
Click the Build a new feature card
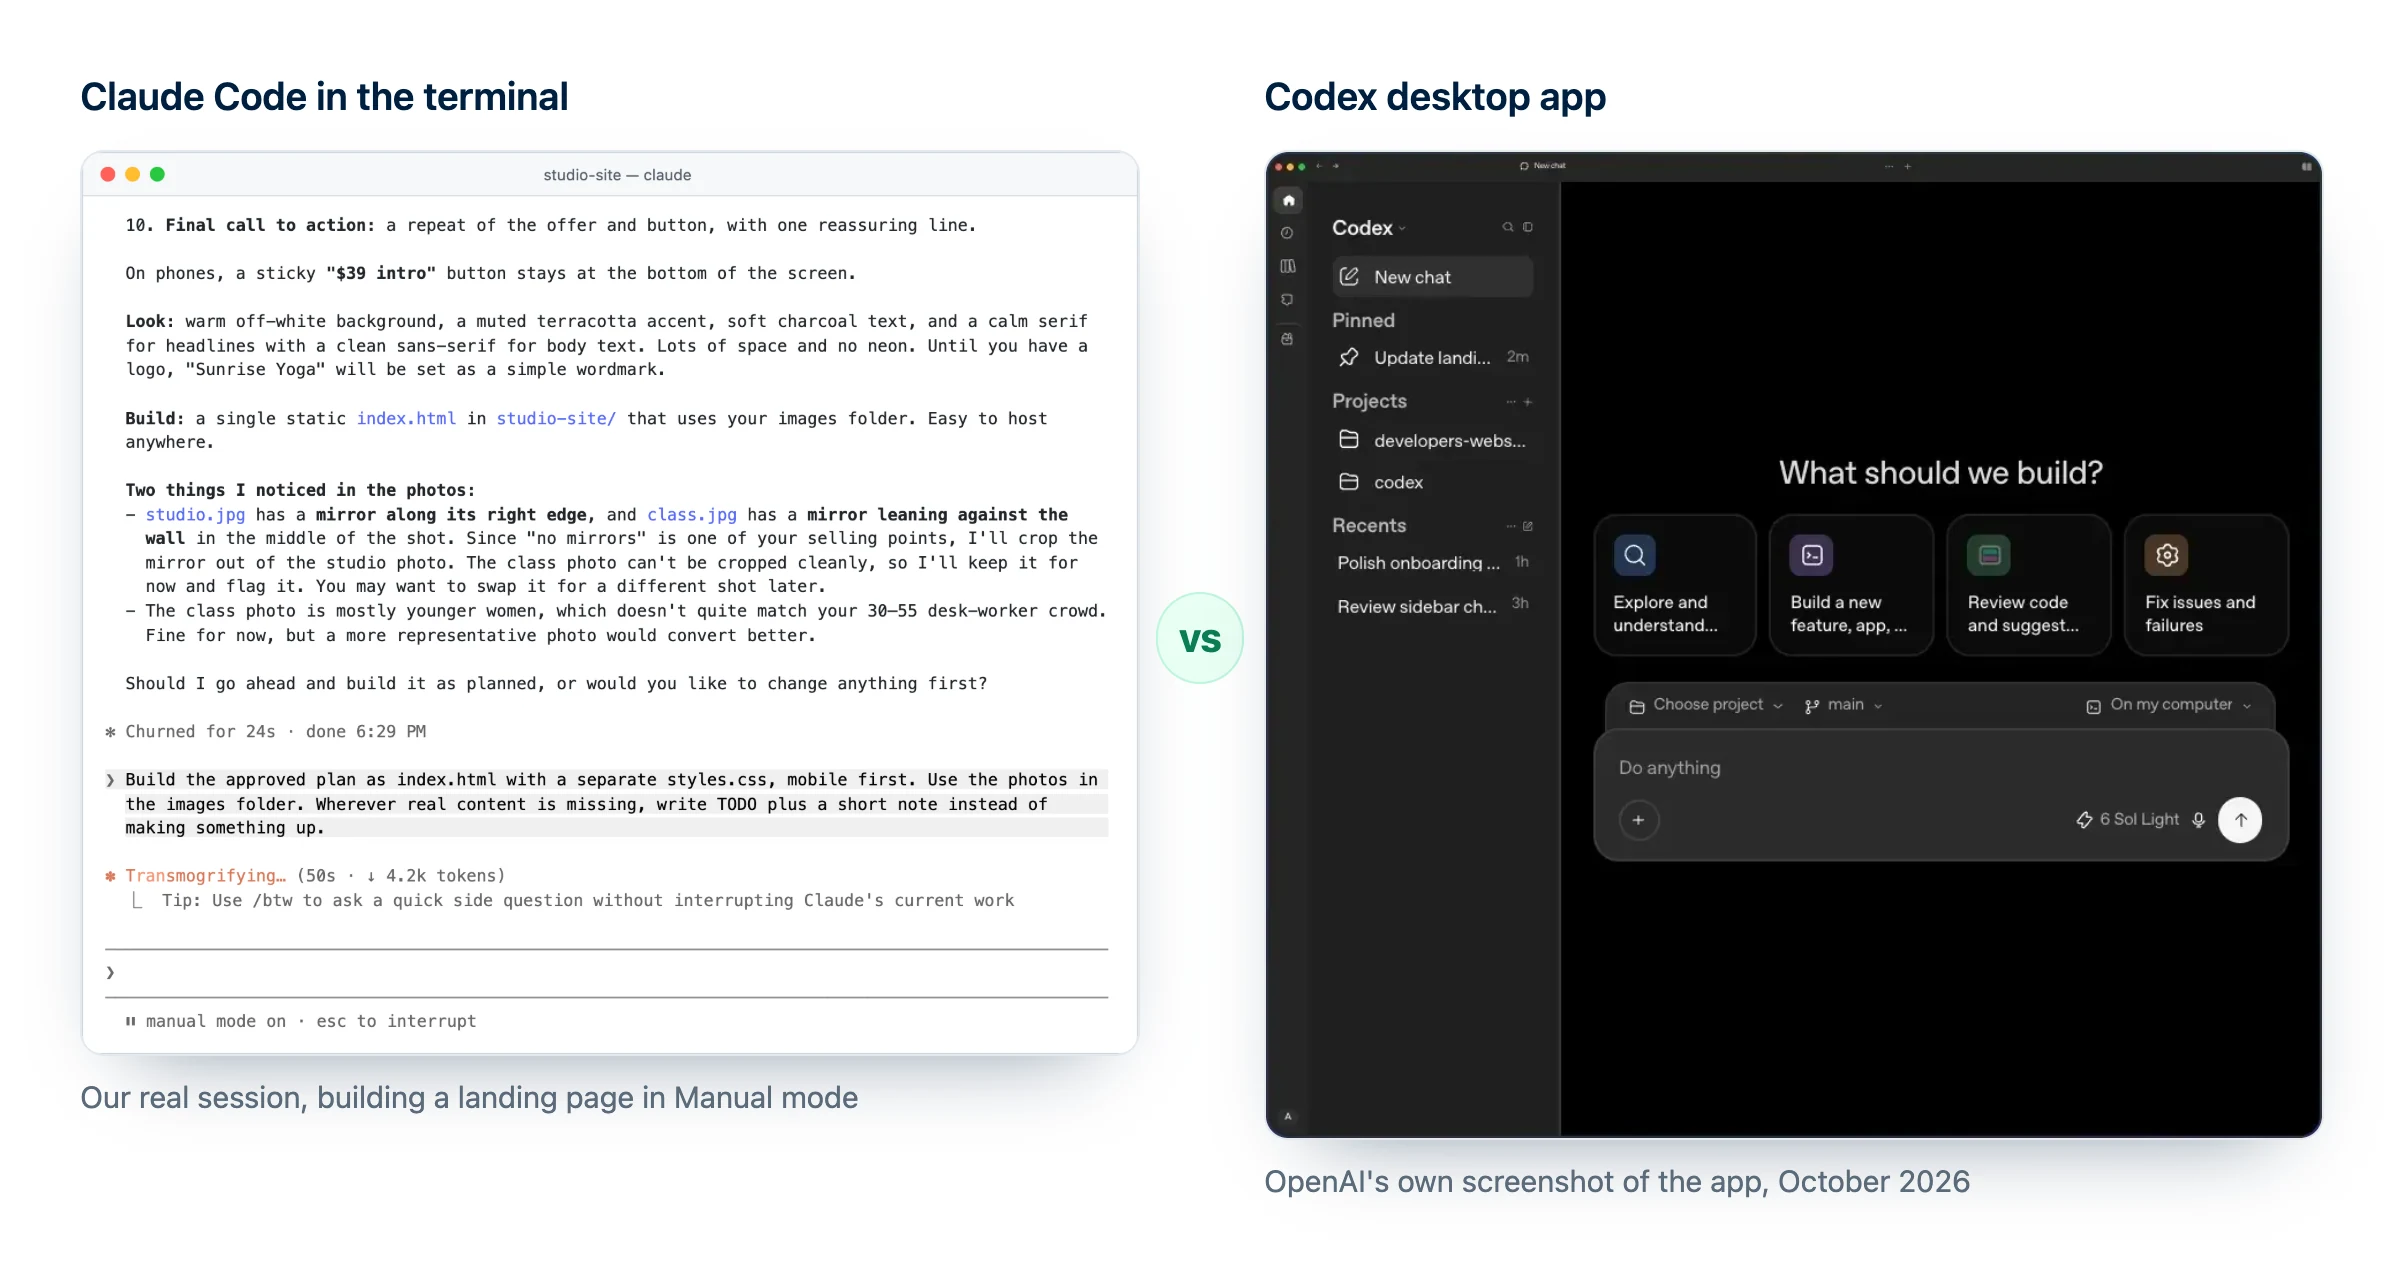tap(1852, 585)
